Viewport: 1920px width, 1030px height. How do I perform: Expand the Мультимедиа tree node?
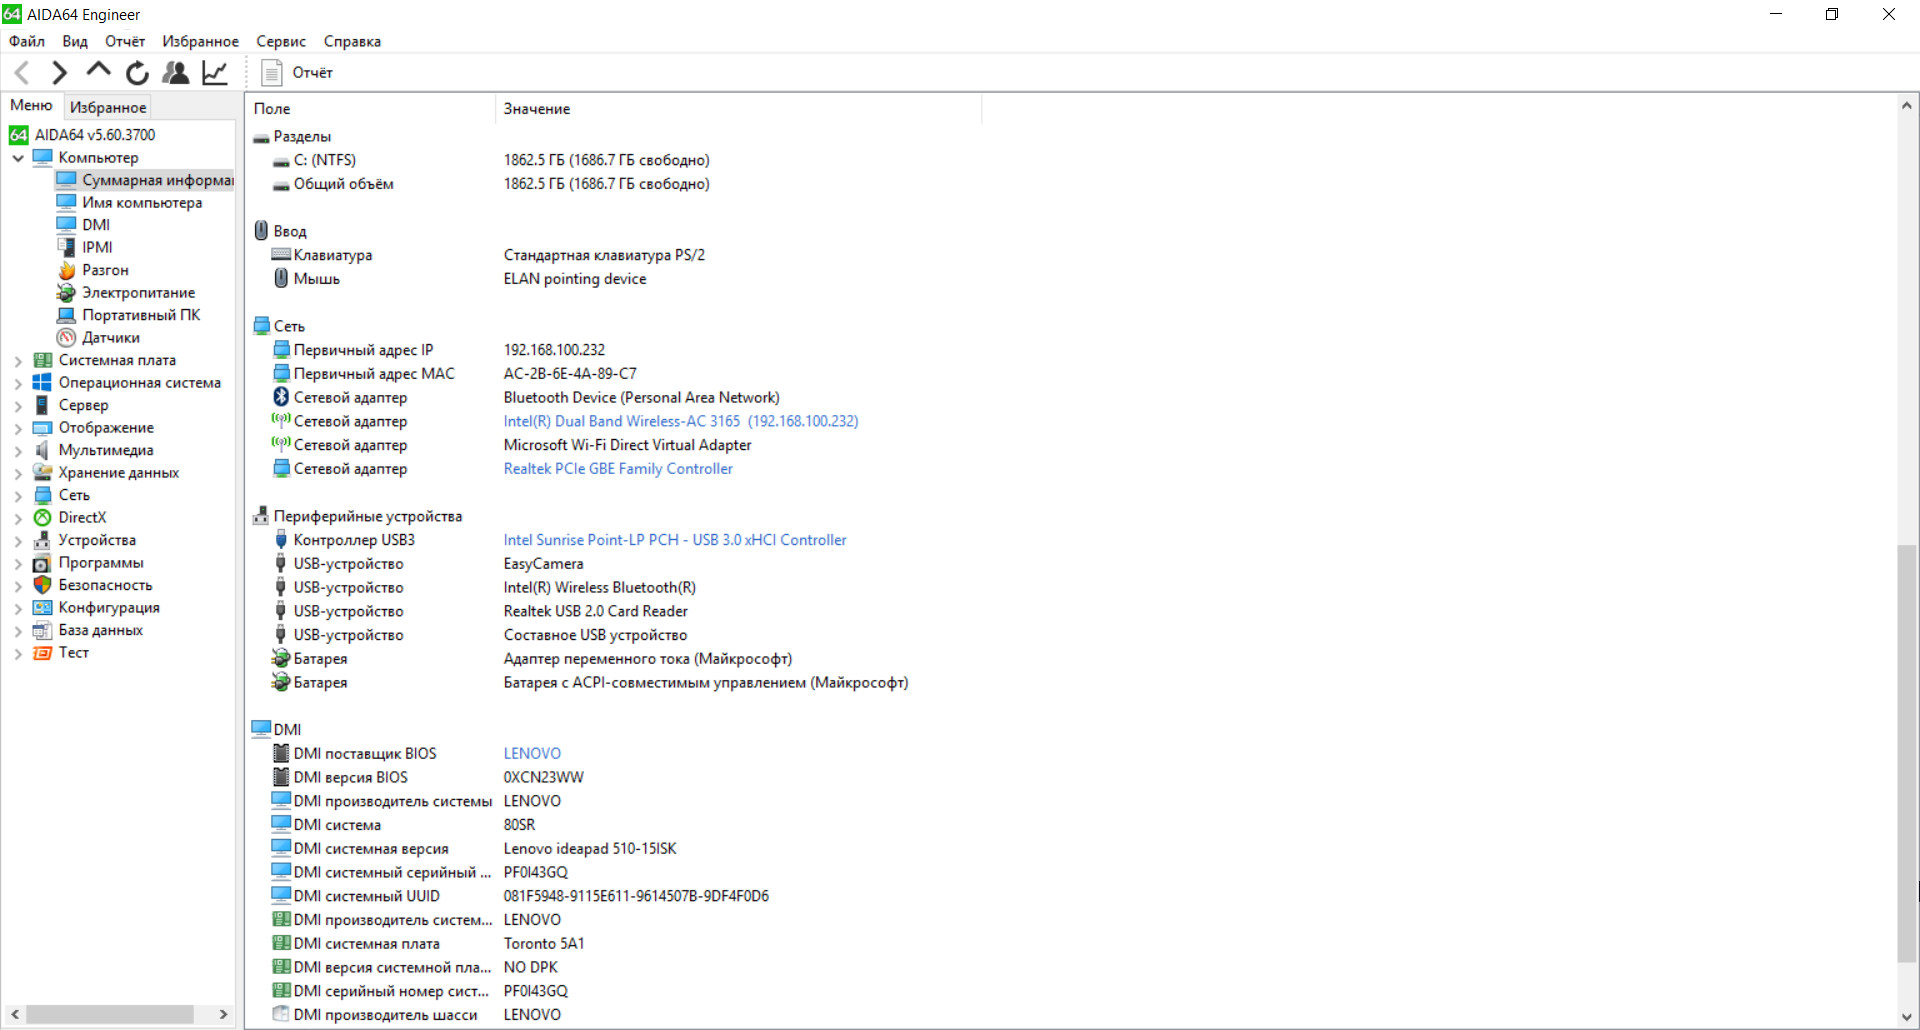pos(18,451)
